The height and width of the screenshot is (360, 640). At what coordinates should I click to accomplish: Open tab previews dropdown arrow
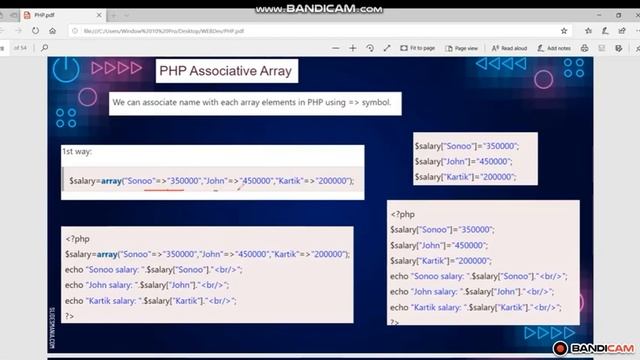pyautogui.click(x=127, y=16)
